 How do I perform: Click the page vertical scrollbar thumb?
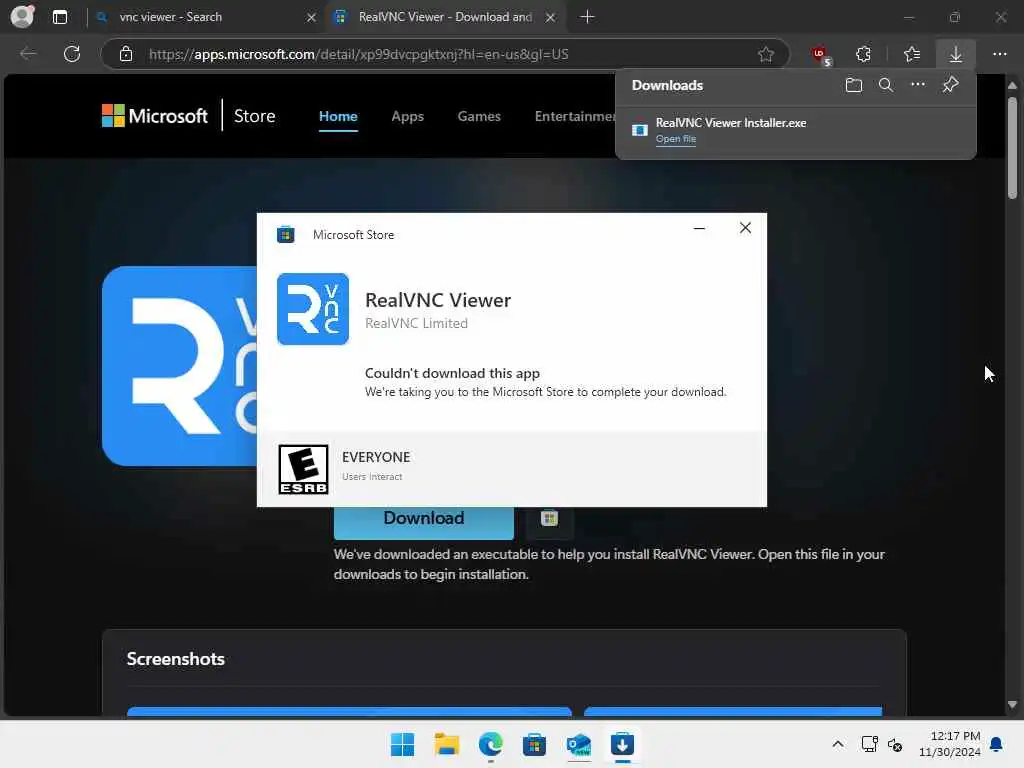[1012, 148]
